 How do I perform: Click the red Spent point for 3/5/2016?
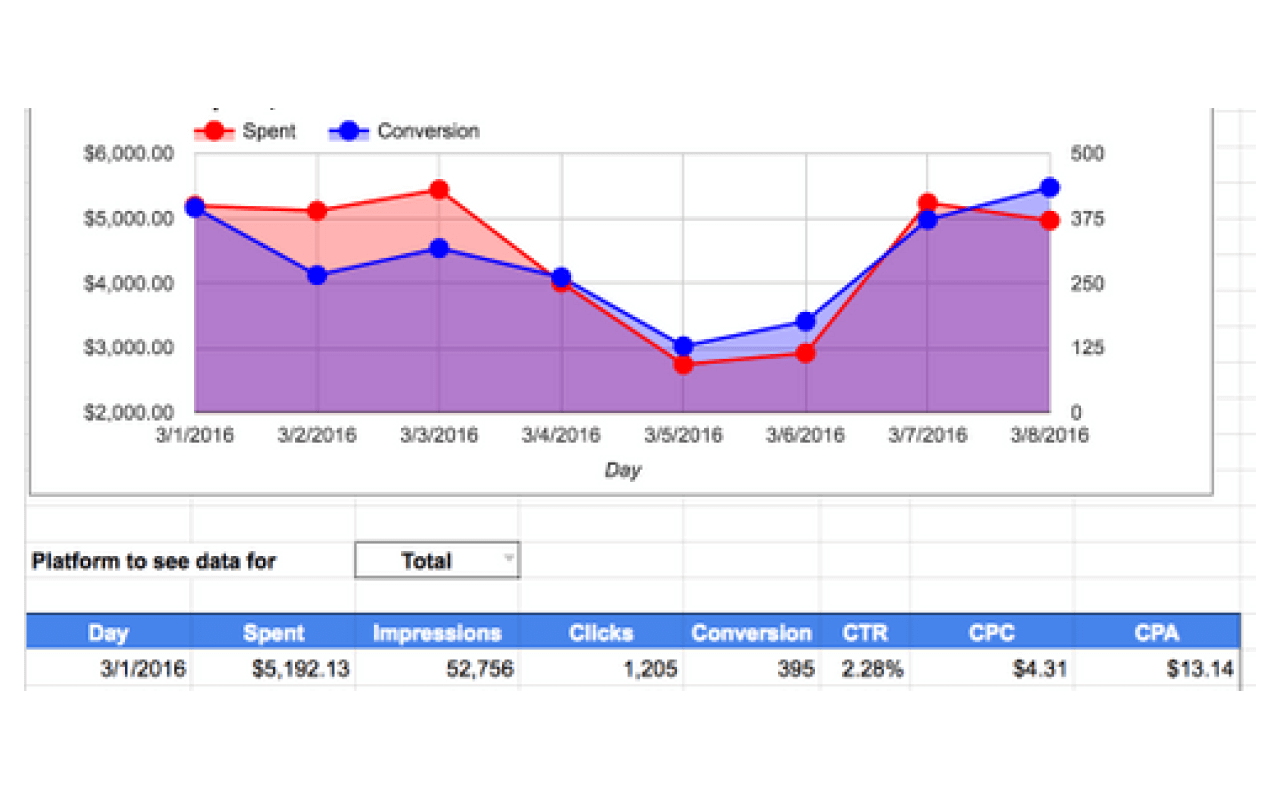(683, 365)
